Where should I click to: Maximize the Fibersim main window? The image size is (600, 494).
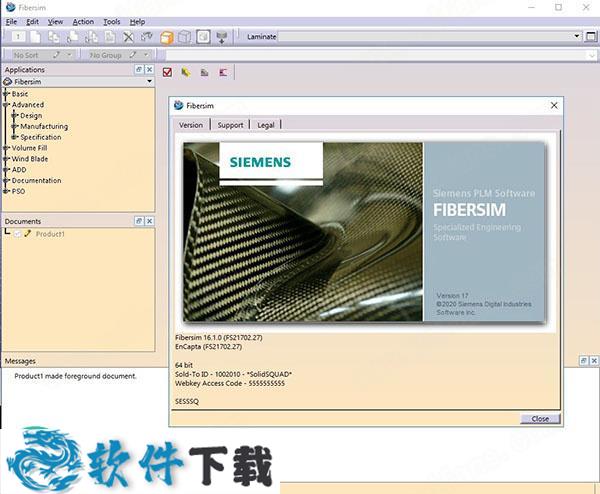point(558,7)
